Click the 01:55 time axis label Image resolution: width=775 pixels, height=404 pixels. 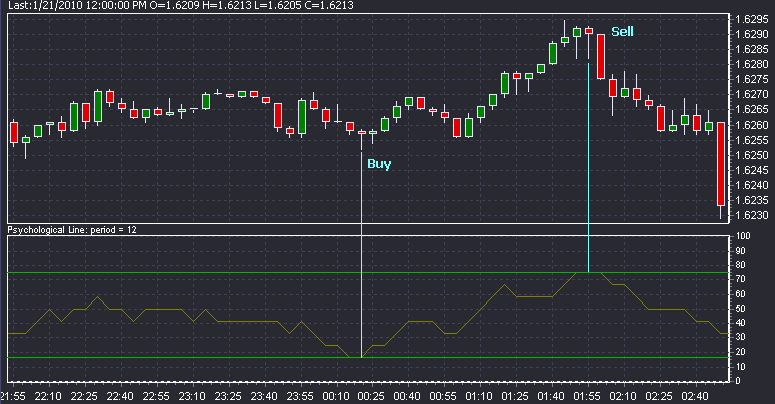pos(587,396)
